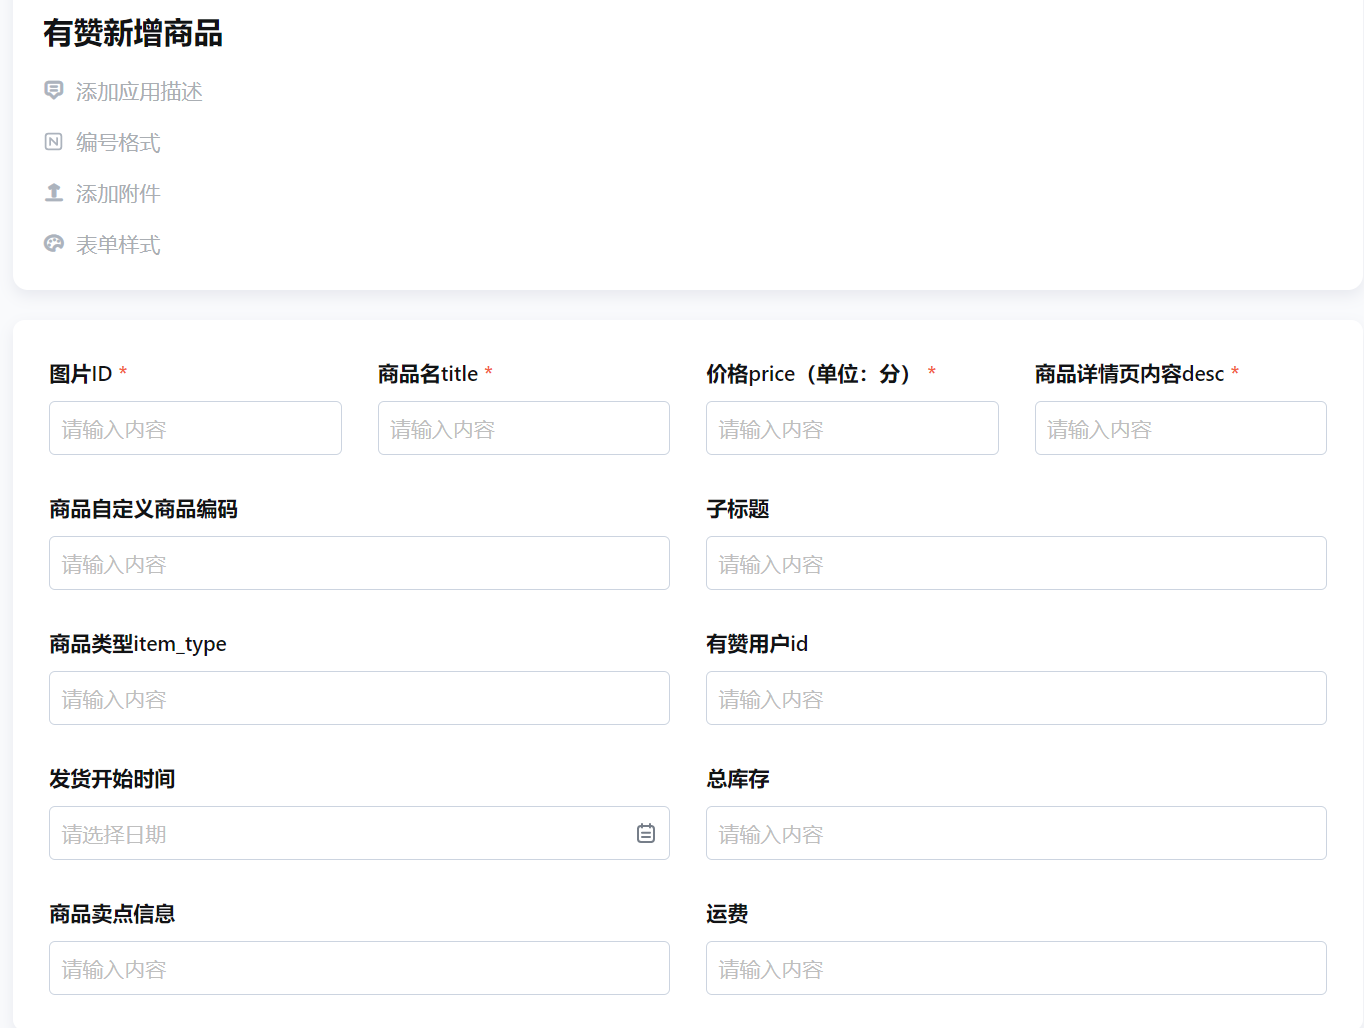Open the 发货开始时间 date picker field
This screenshot has height=1028, width=1364.
point(359,833)
